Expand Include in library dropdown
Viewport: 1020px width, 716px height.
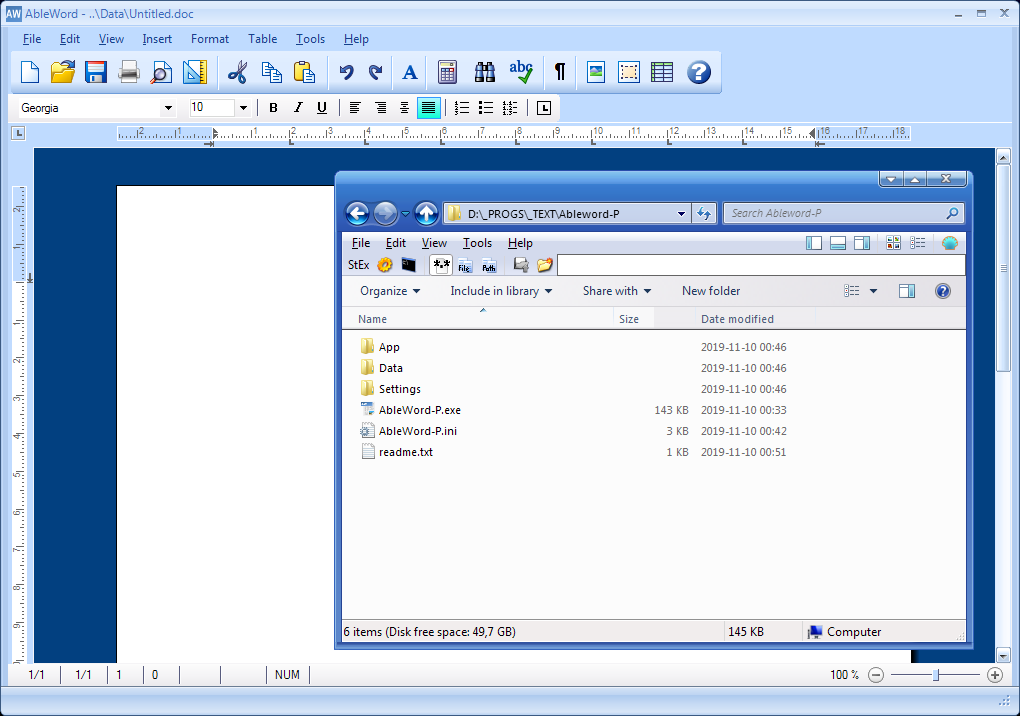point(501,291)
